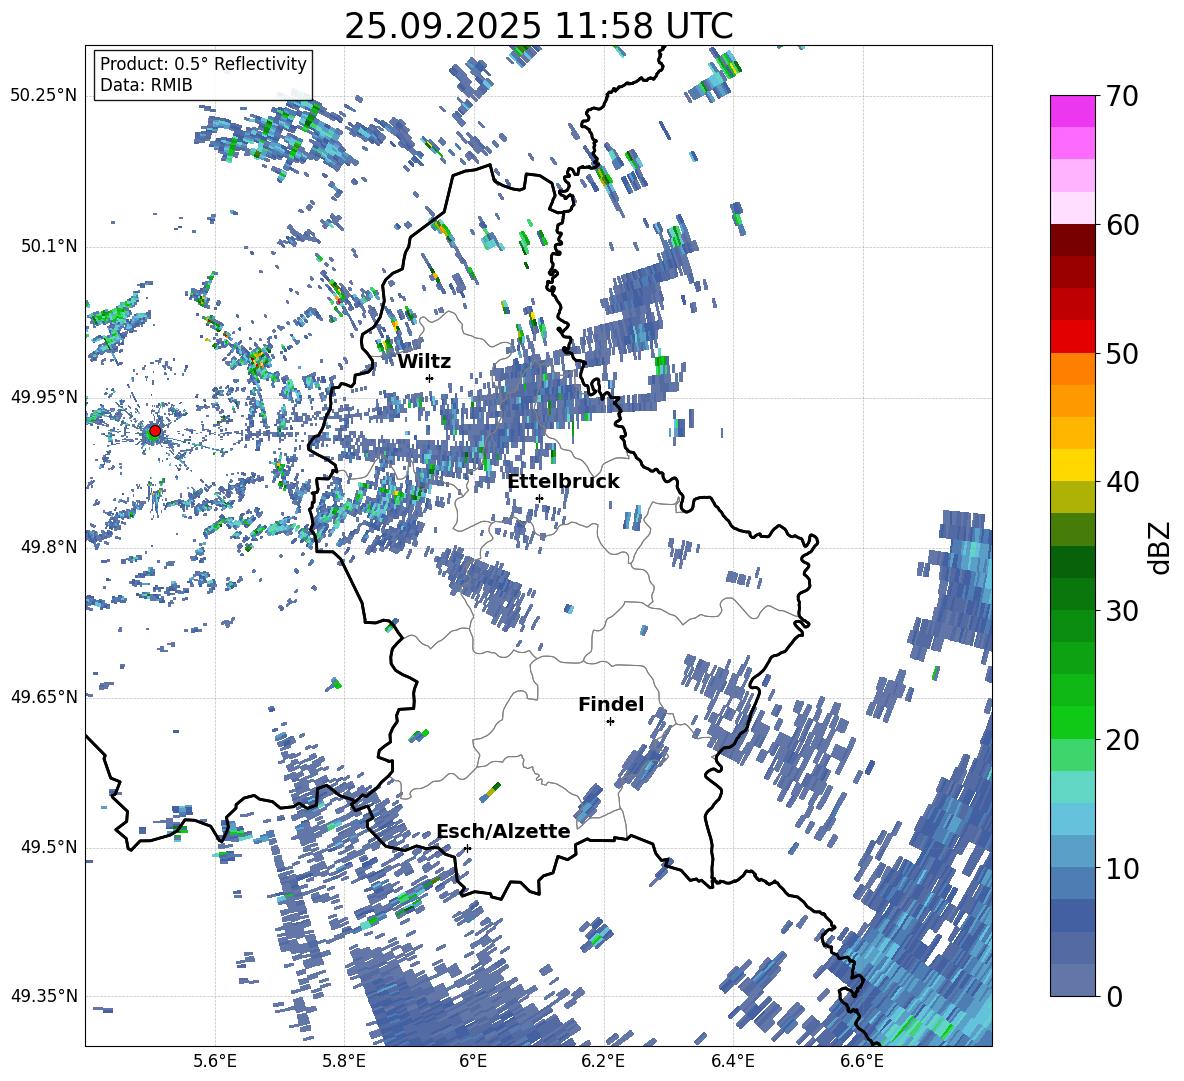Click the Findel station cross marker

coord(610,722)
